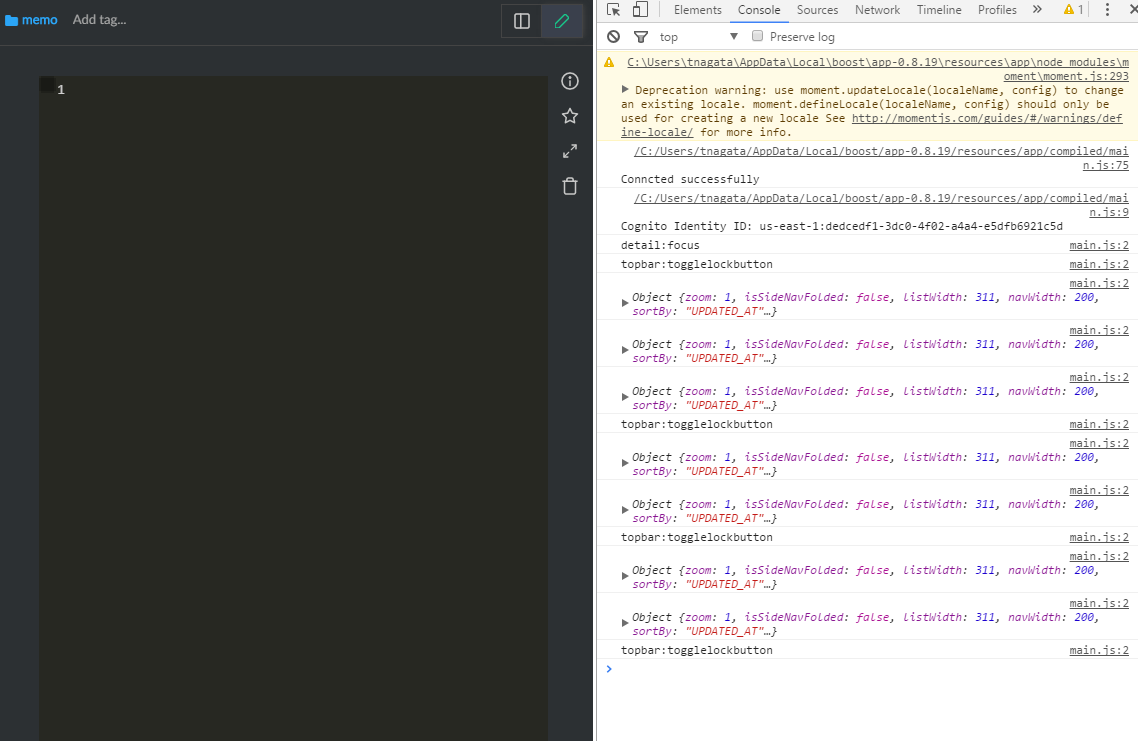Open the top execution context dropdown
This screenshot has height=741, width=1138.
pyautogui.click(x=698, y=36)
